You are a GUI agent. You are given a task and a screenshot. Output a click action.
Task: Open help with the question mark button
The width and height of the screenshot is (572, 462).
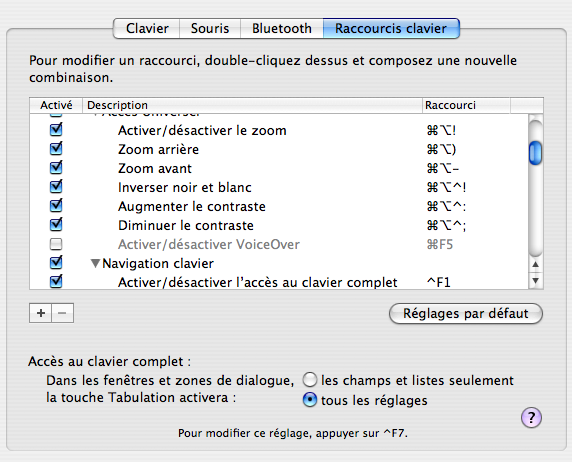(531, 417)
